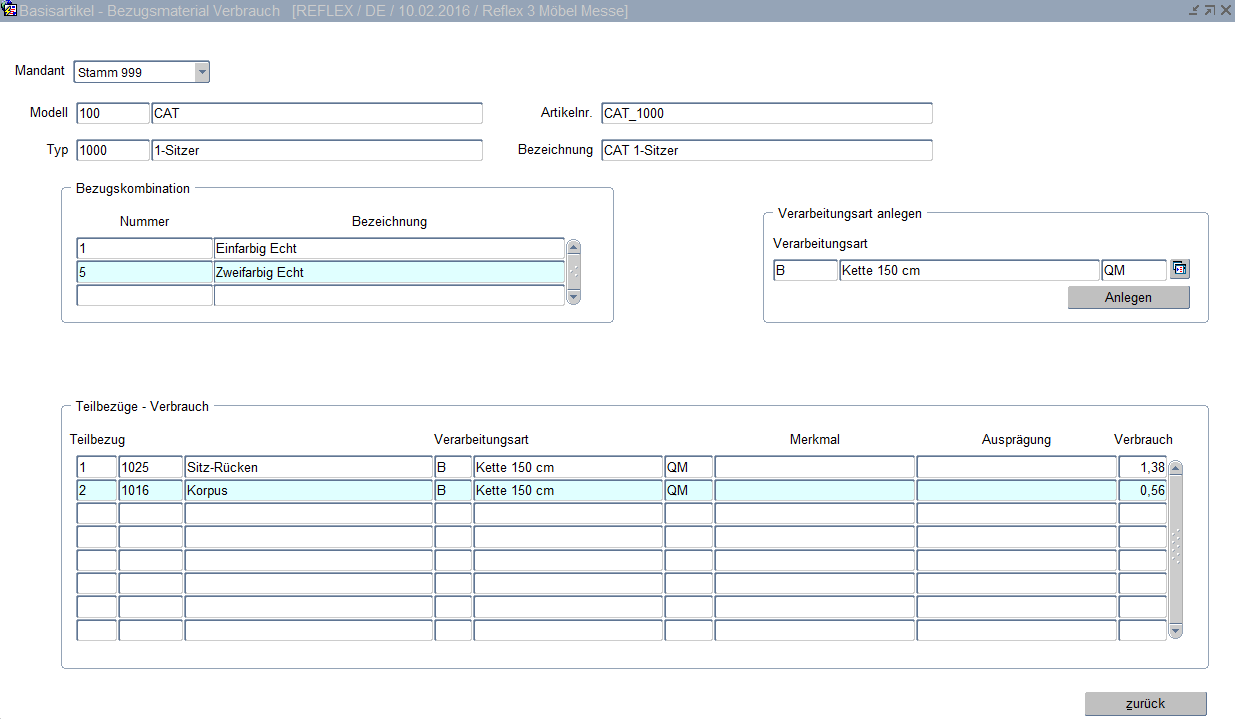Click the Sitz-Rücken Teilbezug field
Screen dimensions: 1235x719
point(307,467)
